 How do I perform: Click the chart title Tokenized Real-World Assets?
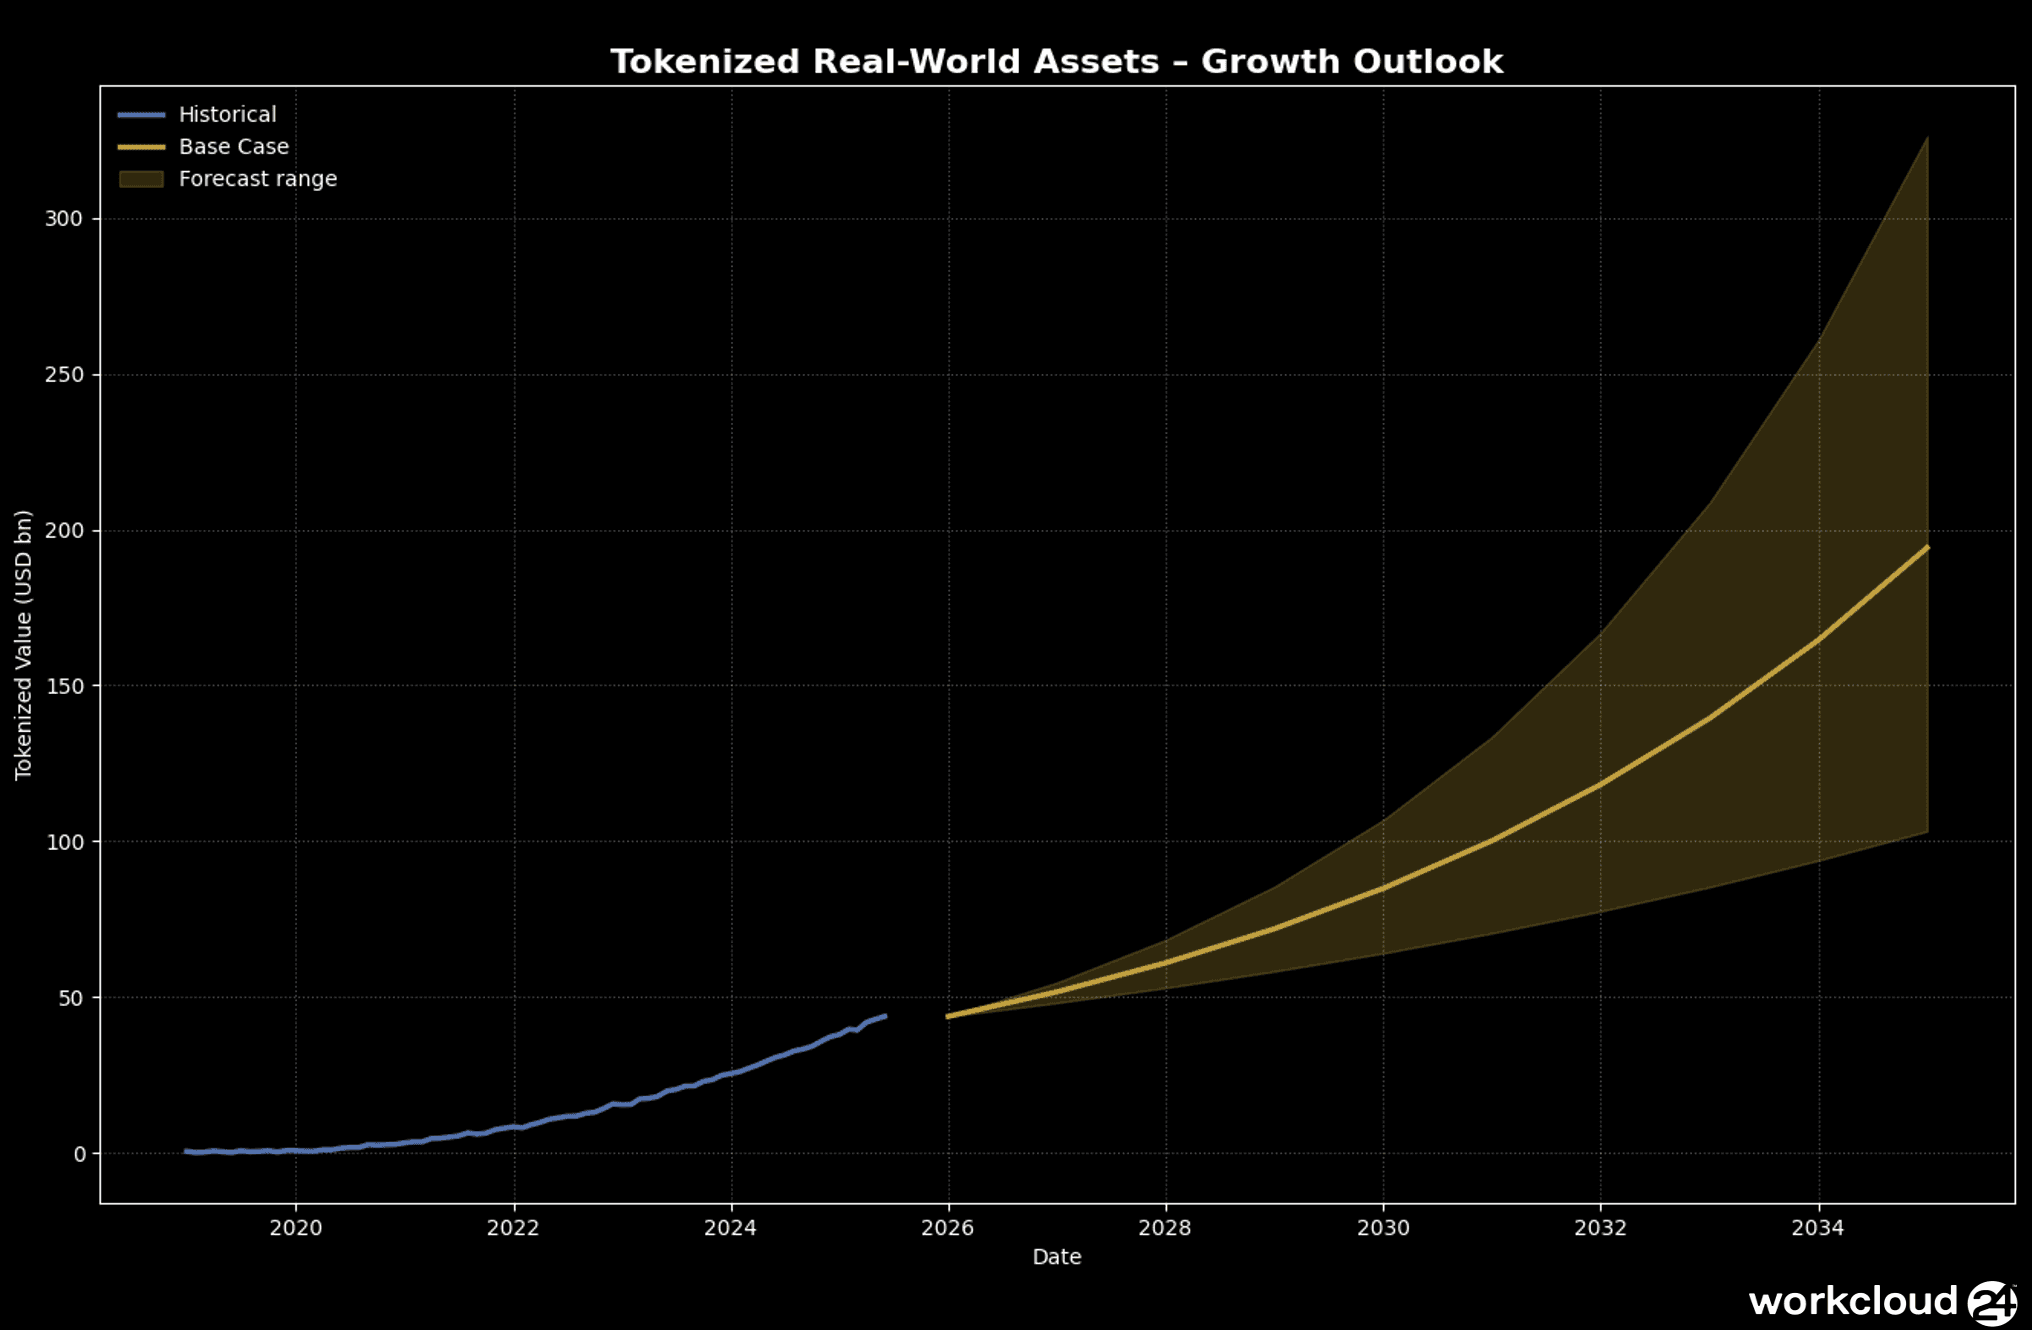coord(1056,61)
